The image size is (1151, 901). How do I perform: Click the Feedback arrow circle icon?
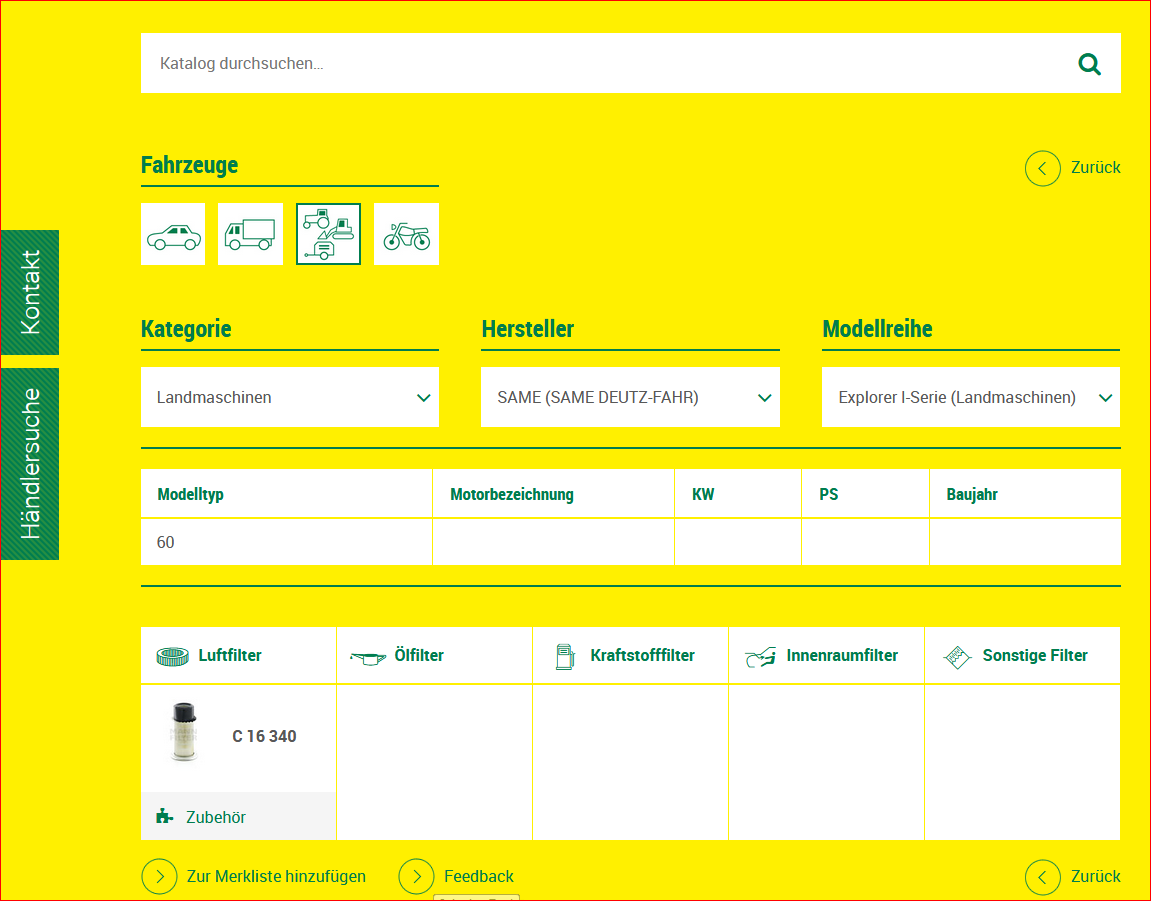coord(416,877)
